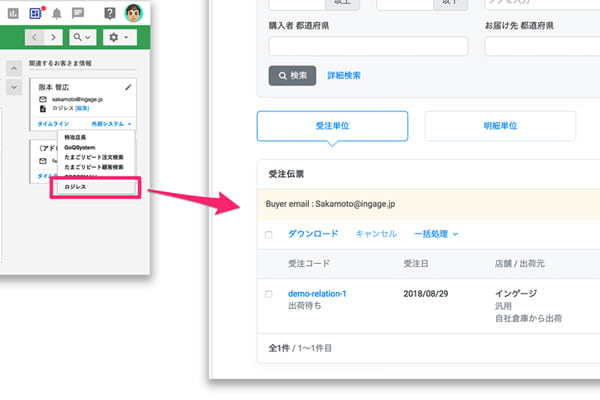Viewport: 600px width, 400px height.
Task: Go to previous with left arrow button
Action: click(35, 37)
